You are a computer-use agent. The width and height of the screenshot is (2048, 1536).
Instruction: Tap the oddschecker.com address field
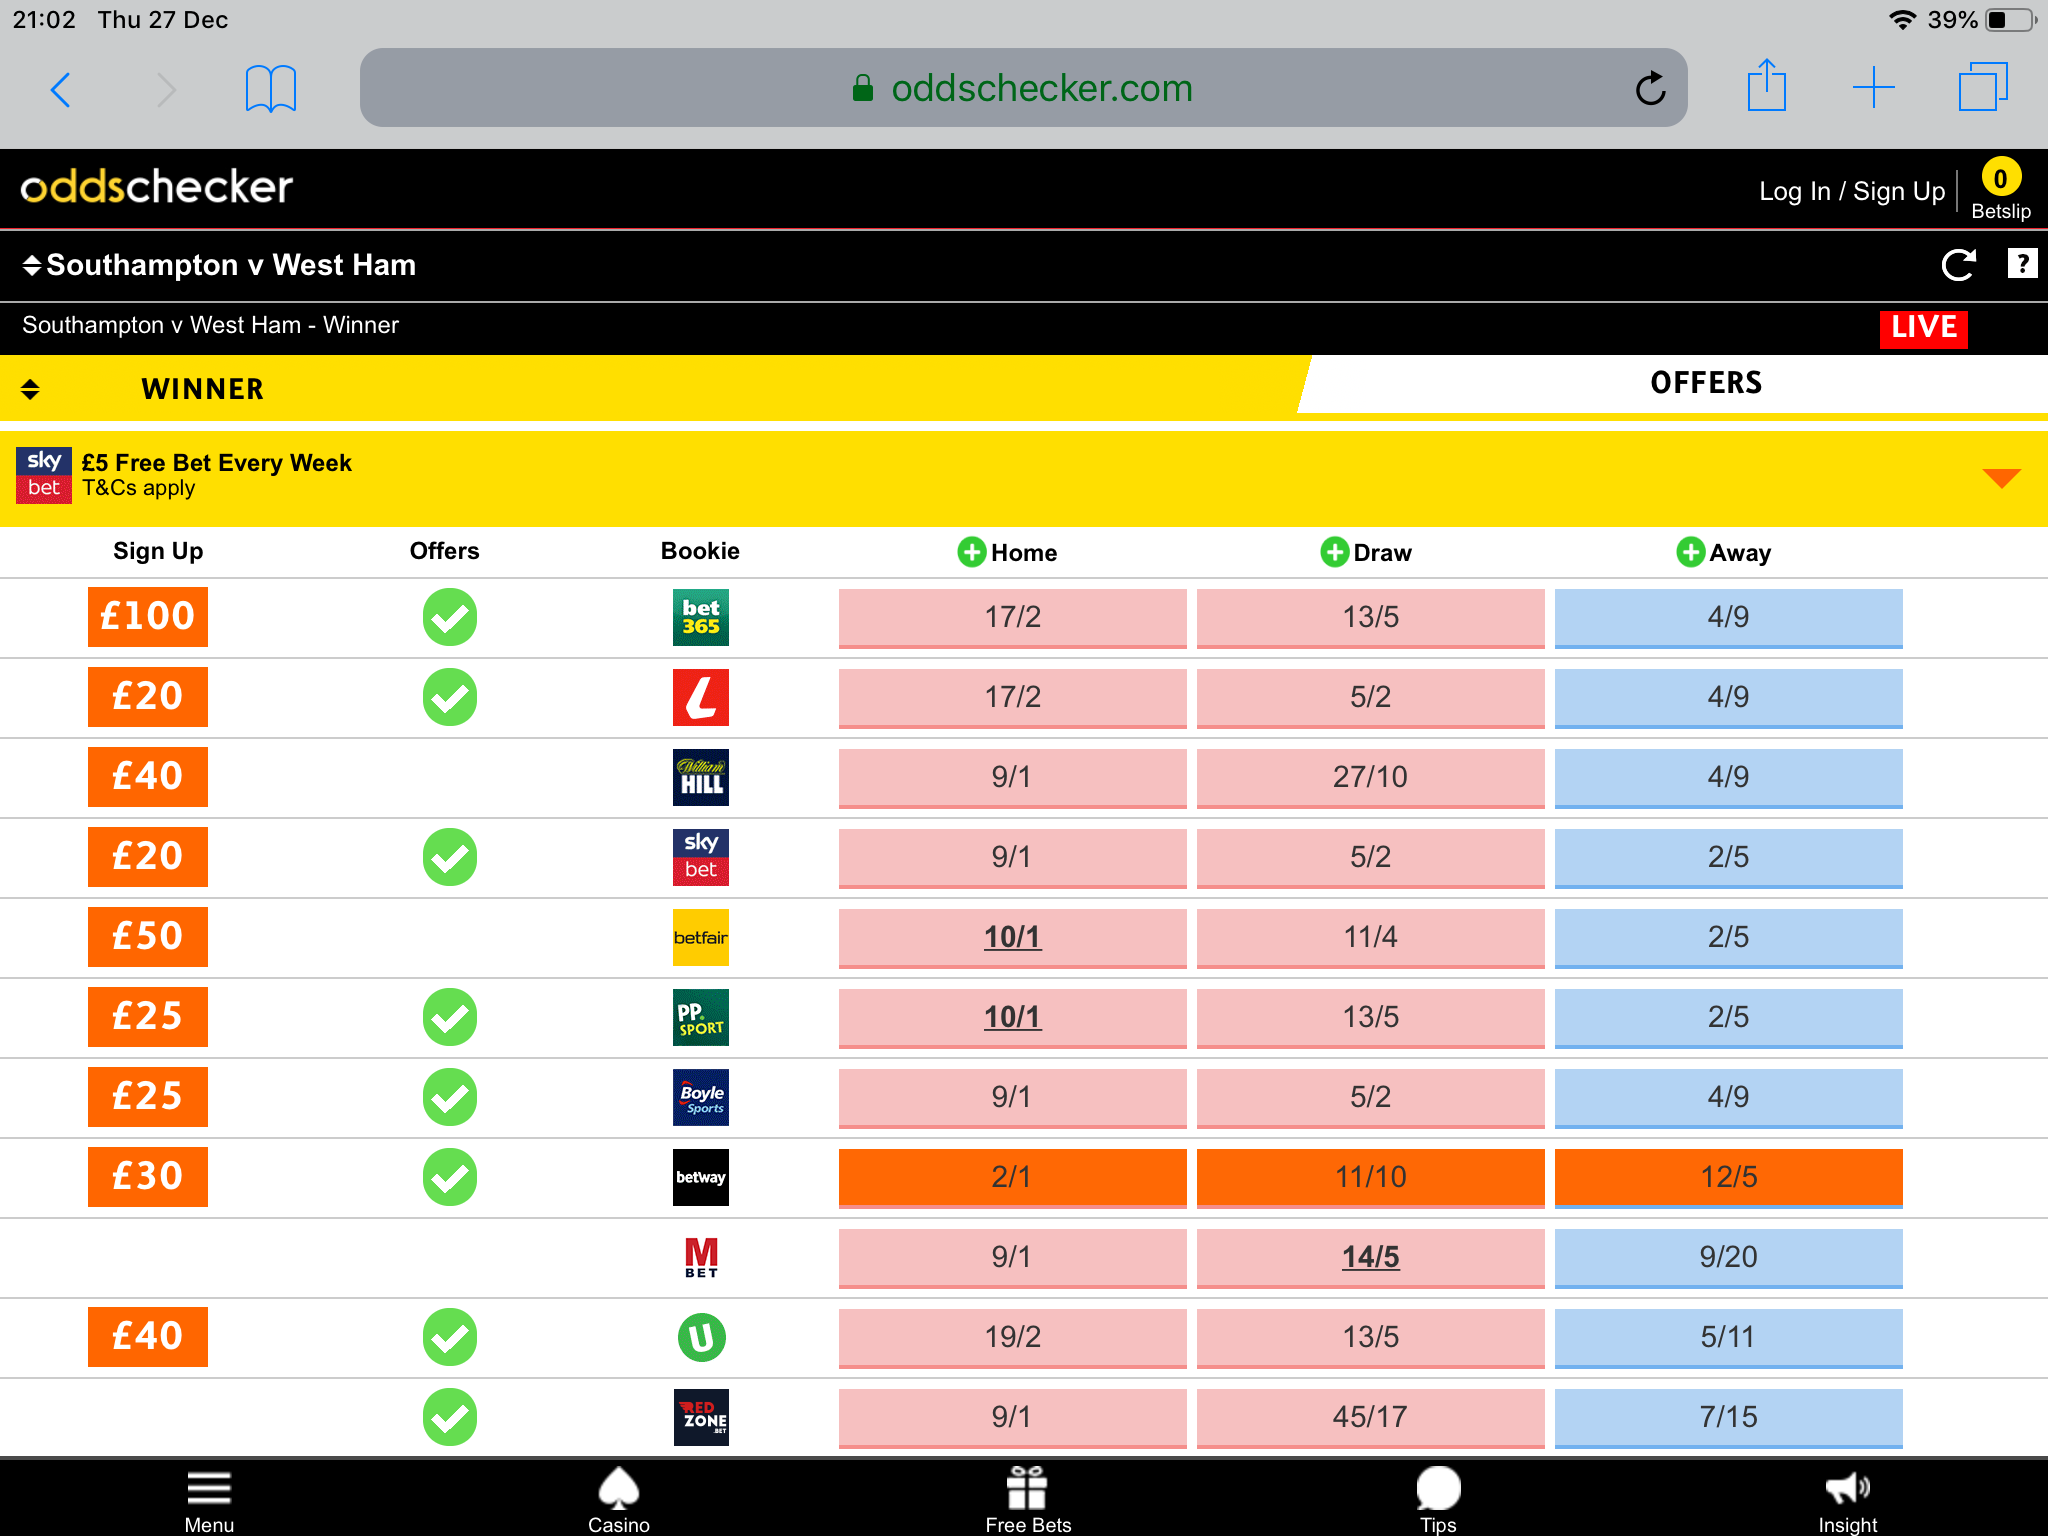pyautogui.click(x=1023, y=88)
